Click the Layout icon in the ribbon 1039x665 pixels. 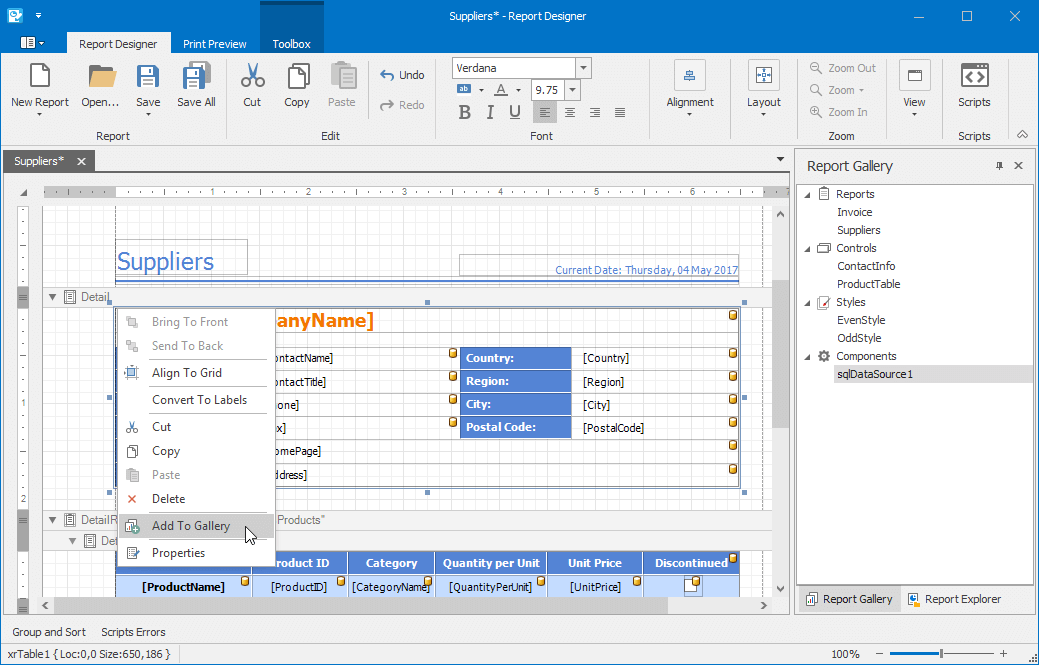[763, 77]
